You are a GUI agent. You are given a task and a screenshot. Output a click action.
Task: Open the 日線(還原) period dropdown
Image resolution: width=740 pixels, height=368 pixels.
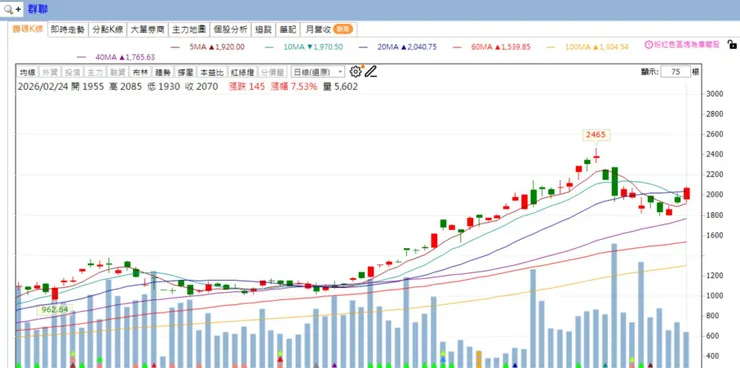pos(318,72)
